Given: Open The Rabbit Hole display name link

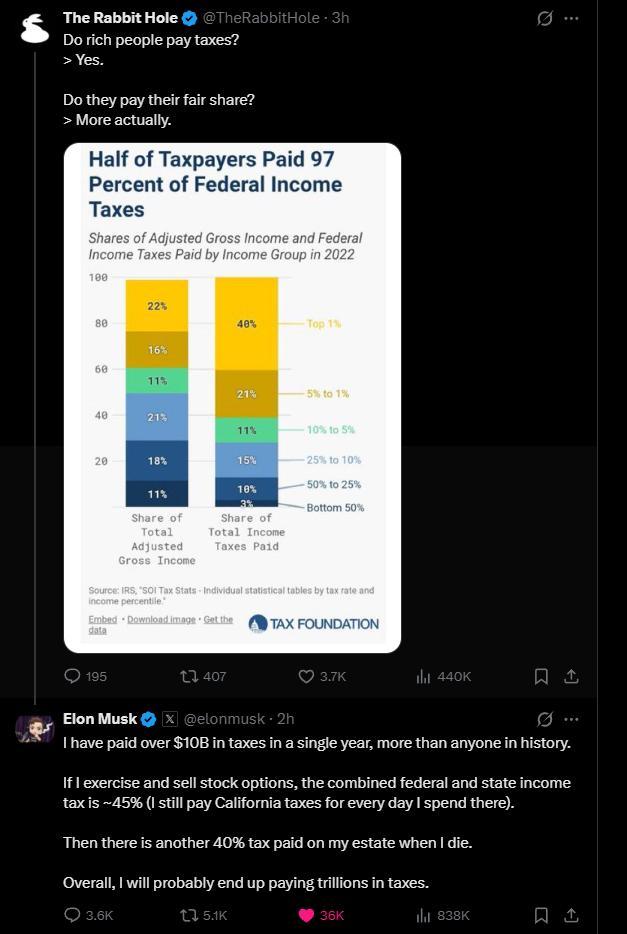Looking at the screenshot, I should 120,18.
